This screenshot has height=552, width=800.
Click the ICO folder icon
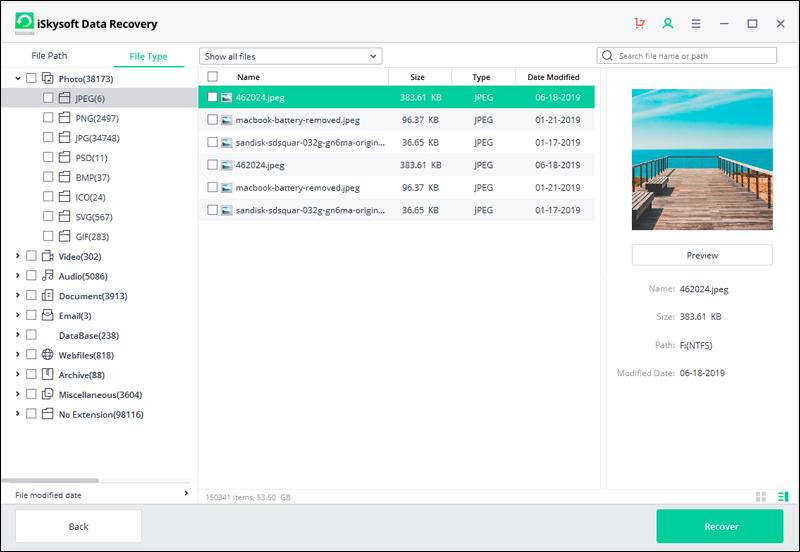(64, 196)
